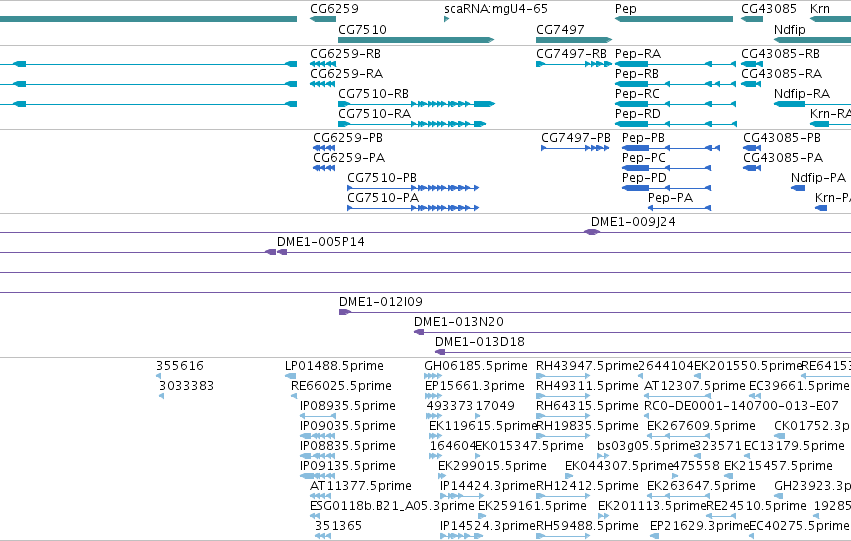Viewport: 851px width, 541px height.
Task: Click transcript CG7510-RA
Action: pos(412,124)
